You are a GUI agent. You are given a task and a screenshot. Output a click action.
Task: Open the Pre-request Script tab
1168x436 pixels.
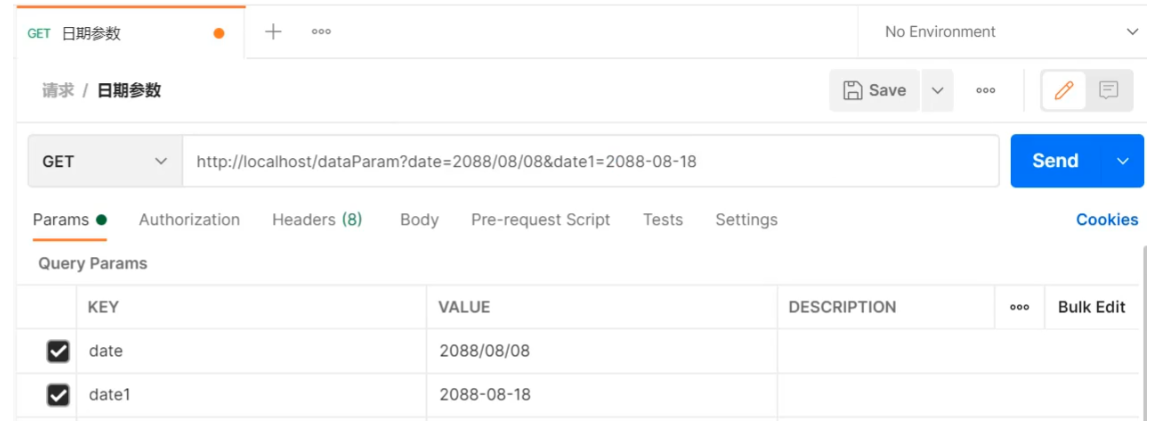[541, 220]
